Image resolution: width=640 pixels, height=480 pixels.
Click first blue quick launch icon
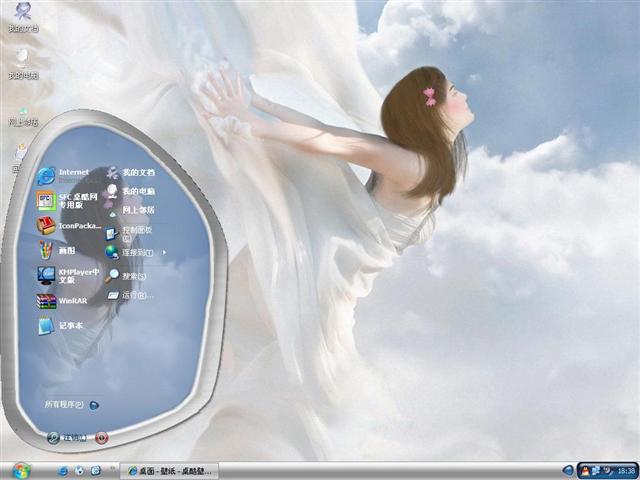[x=63, y=471]
